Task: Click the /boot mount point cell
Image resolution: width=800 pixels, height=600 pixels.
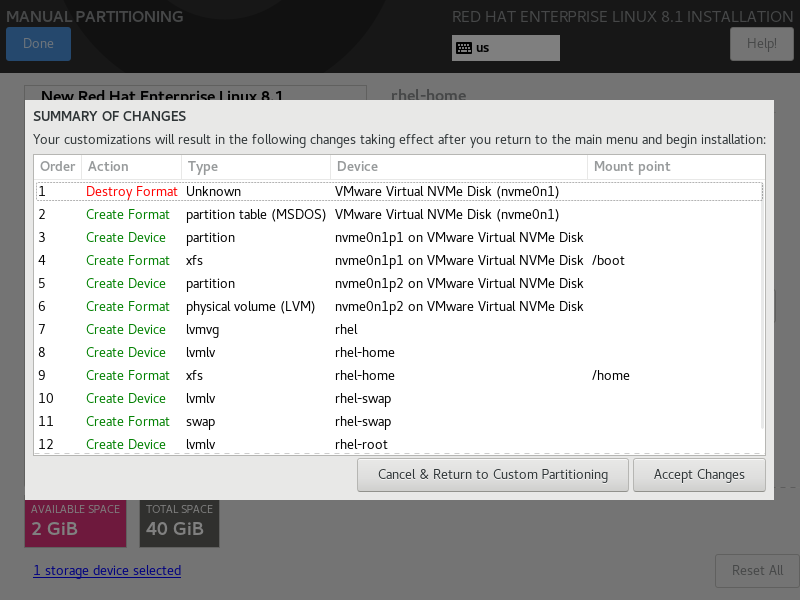Action: click(x=608, y=260)
